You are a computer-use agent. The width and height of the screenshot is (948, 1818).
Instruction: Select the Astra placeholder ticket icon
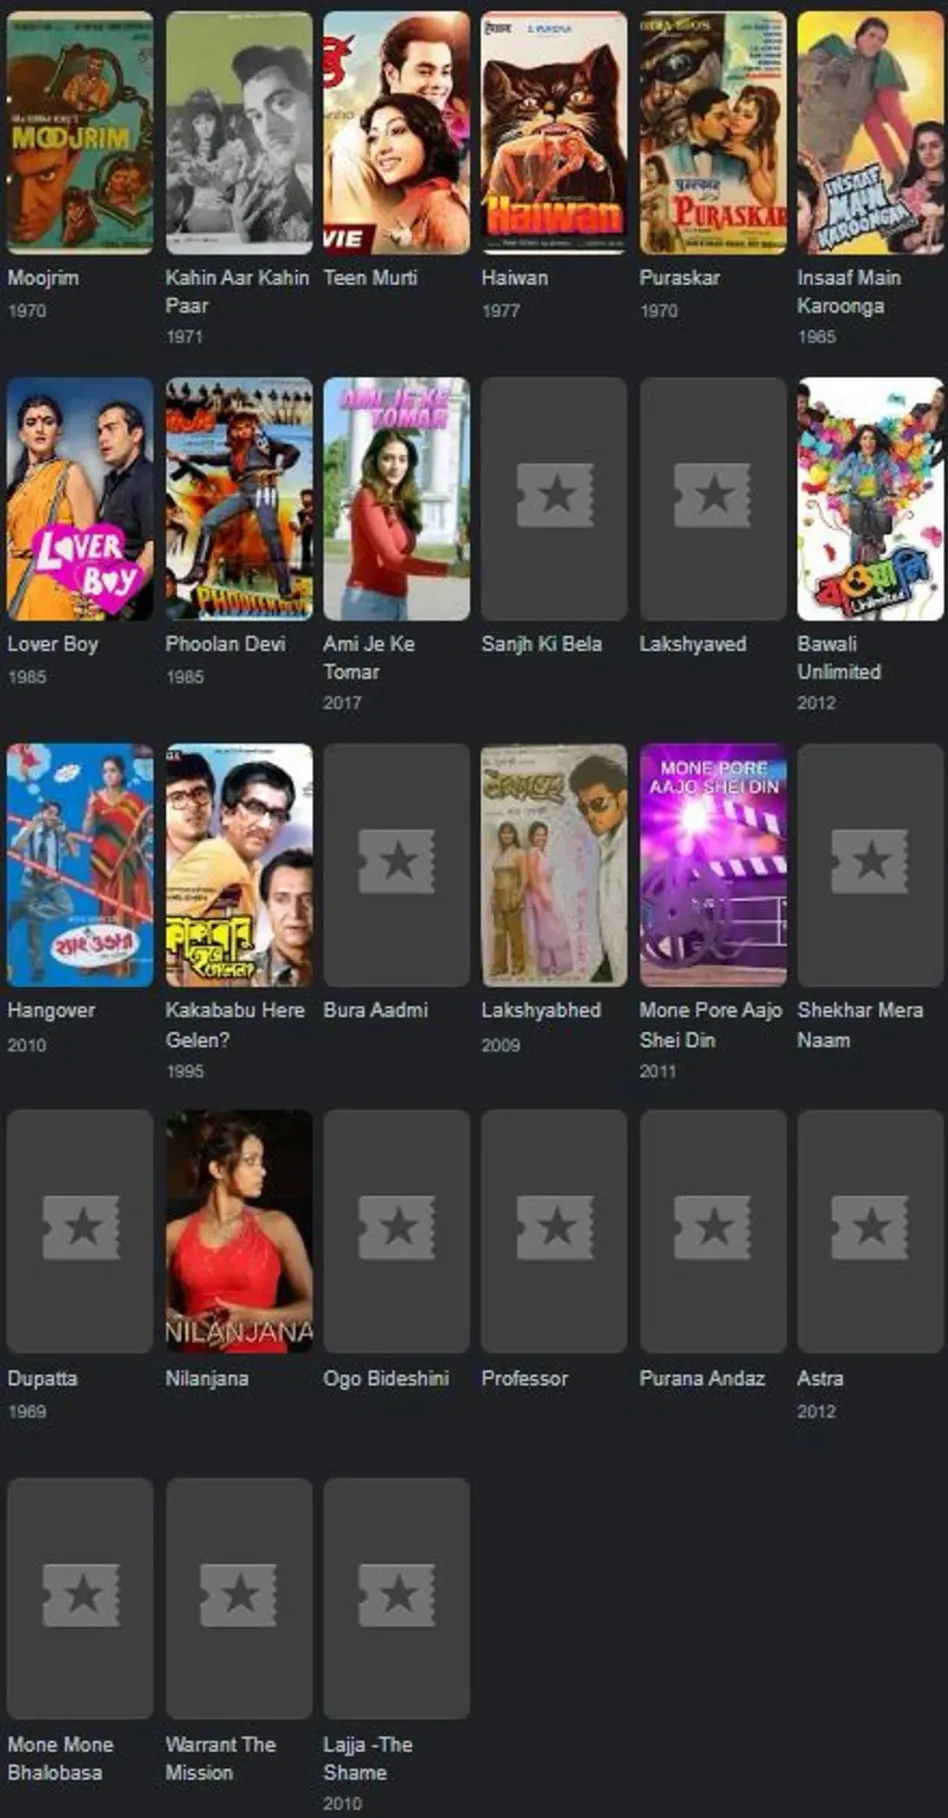point(870,1227)
